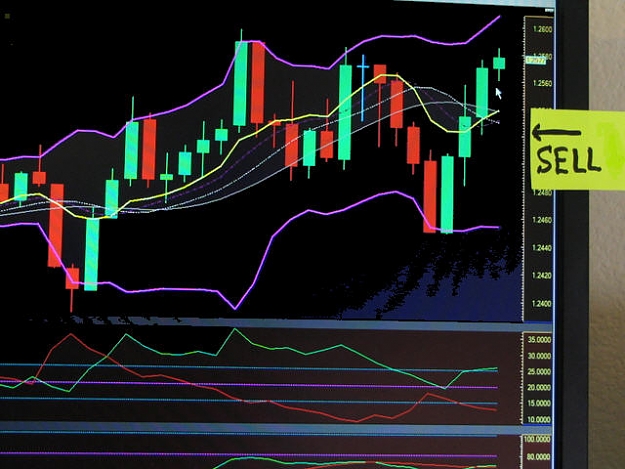Click the 1.2400 price axis label
The image size is (625, 469).
(542, 304)
